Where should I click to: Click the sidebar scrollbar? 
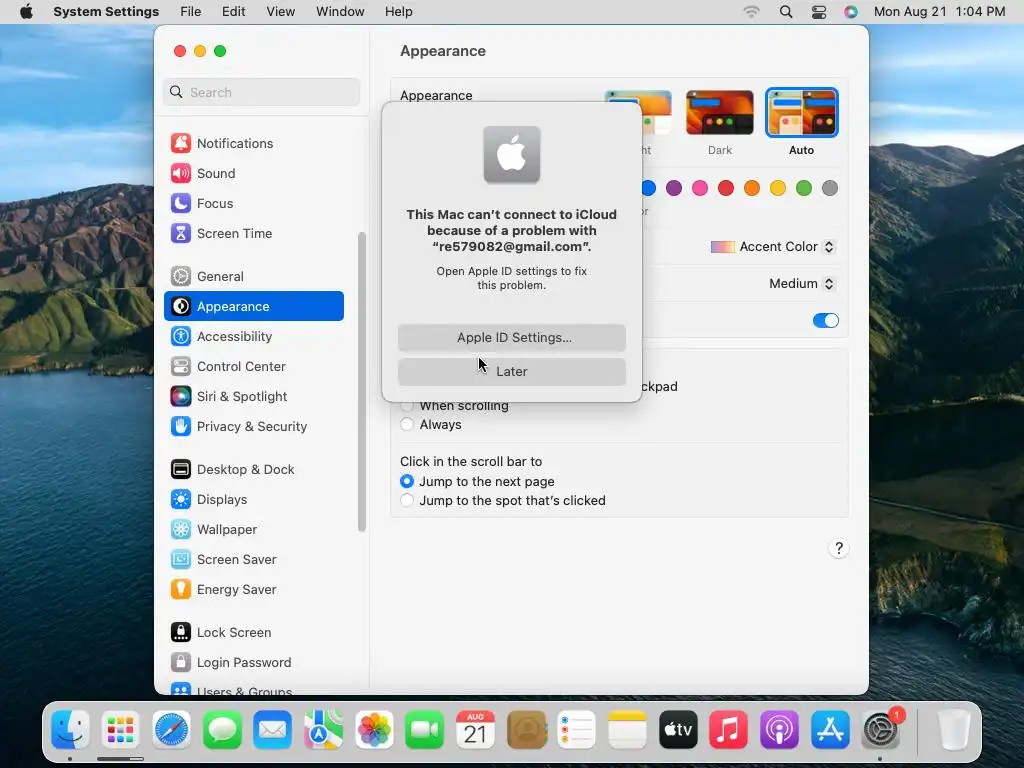tap(362, 382)
